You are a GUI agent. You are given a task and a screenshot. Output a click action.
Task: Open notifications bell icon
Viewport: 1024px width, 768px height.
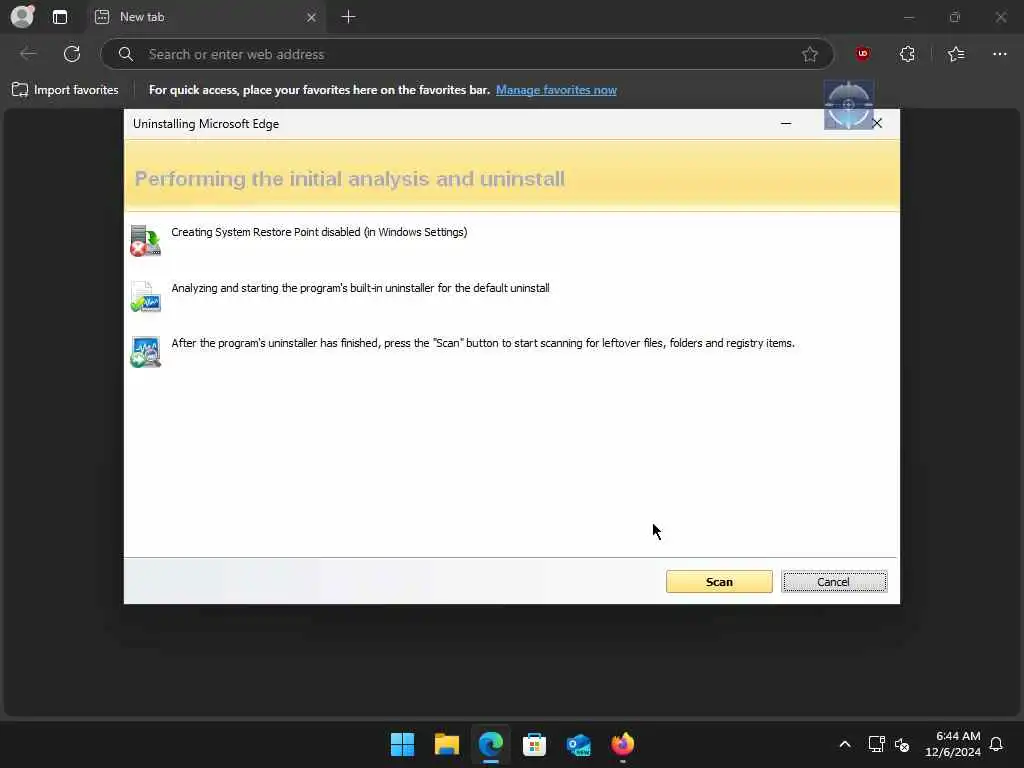[996, 744]
